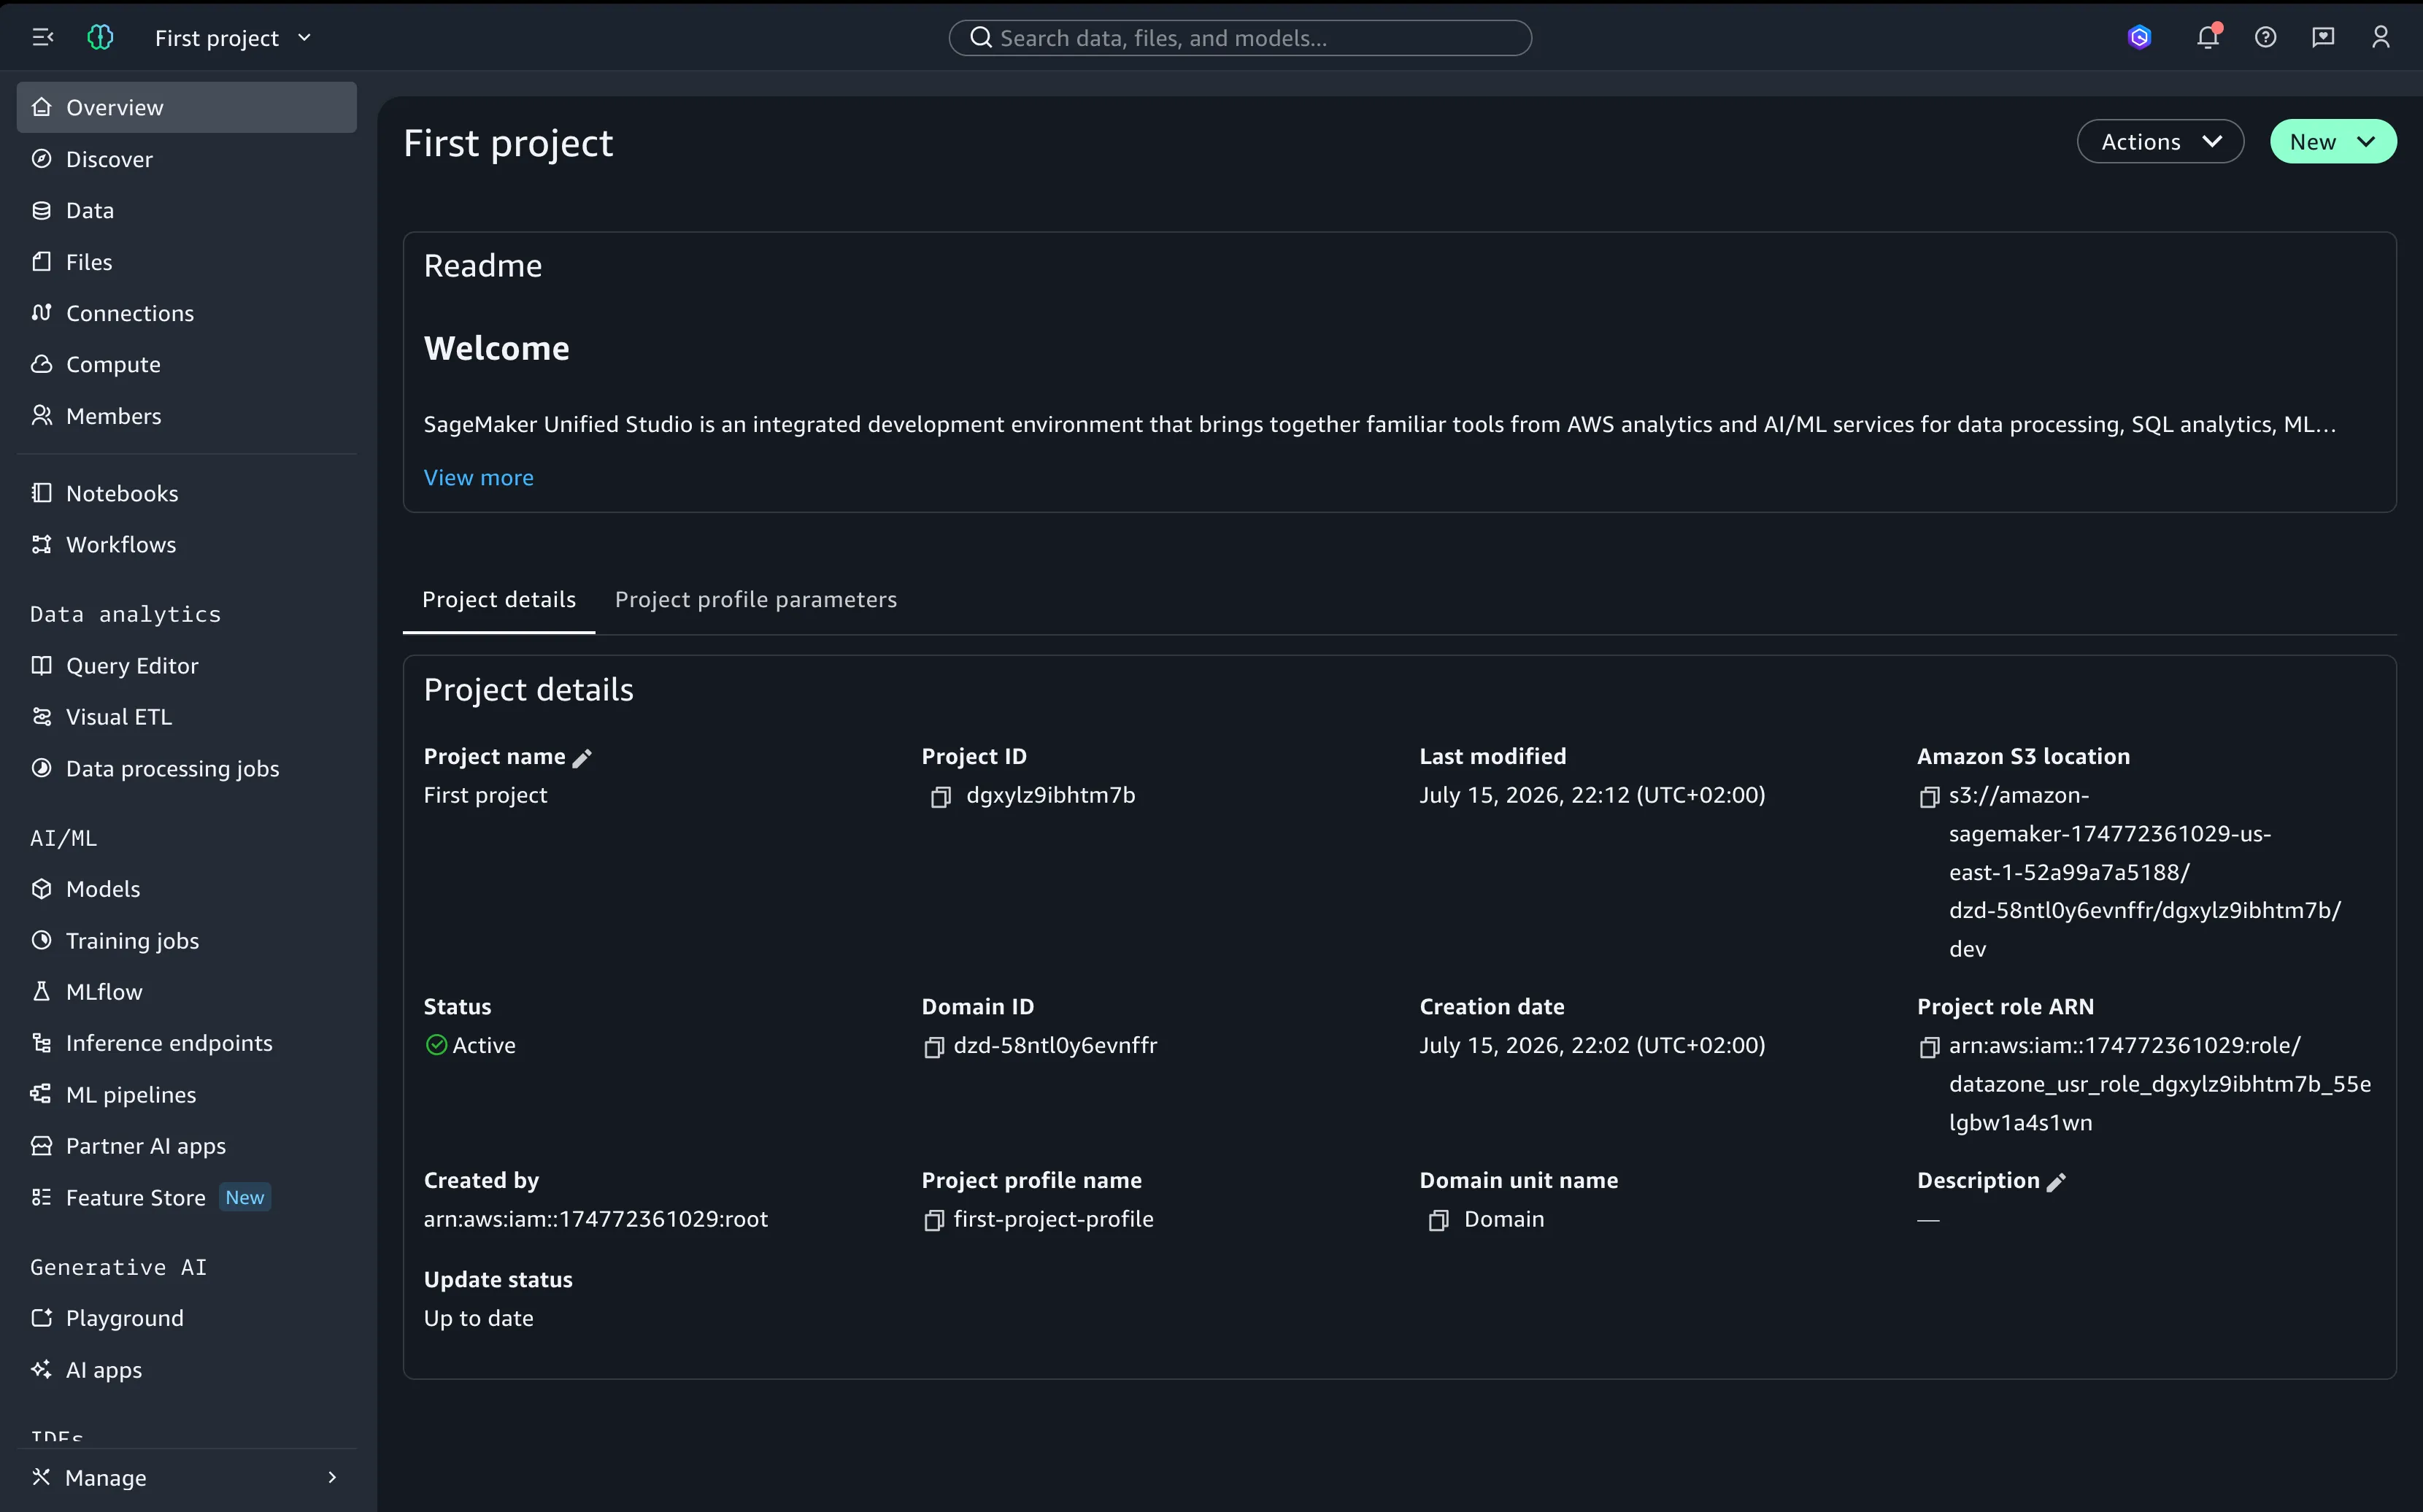
Task: Edit project name pencil icon
Action: (x=582, y=758)
